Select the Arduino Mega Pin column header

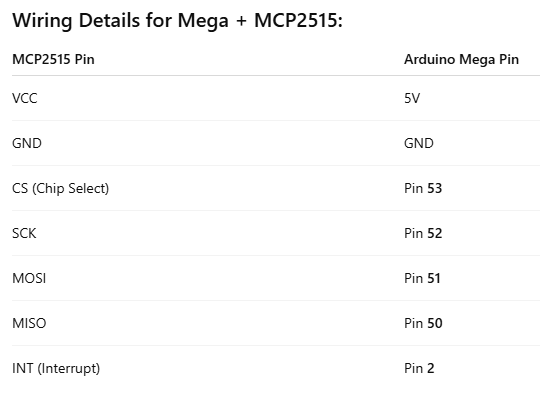coord(461,59)
